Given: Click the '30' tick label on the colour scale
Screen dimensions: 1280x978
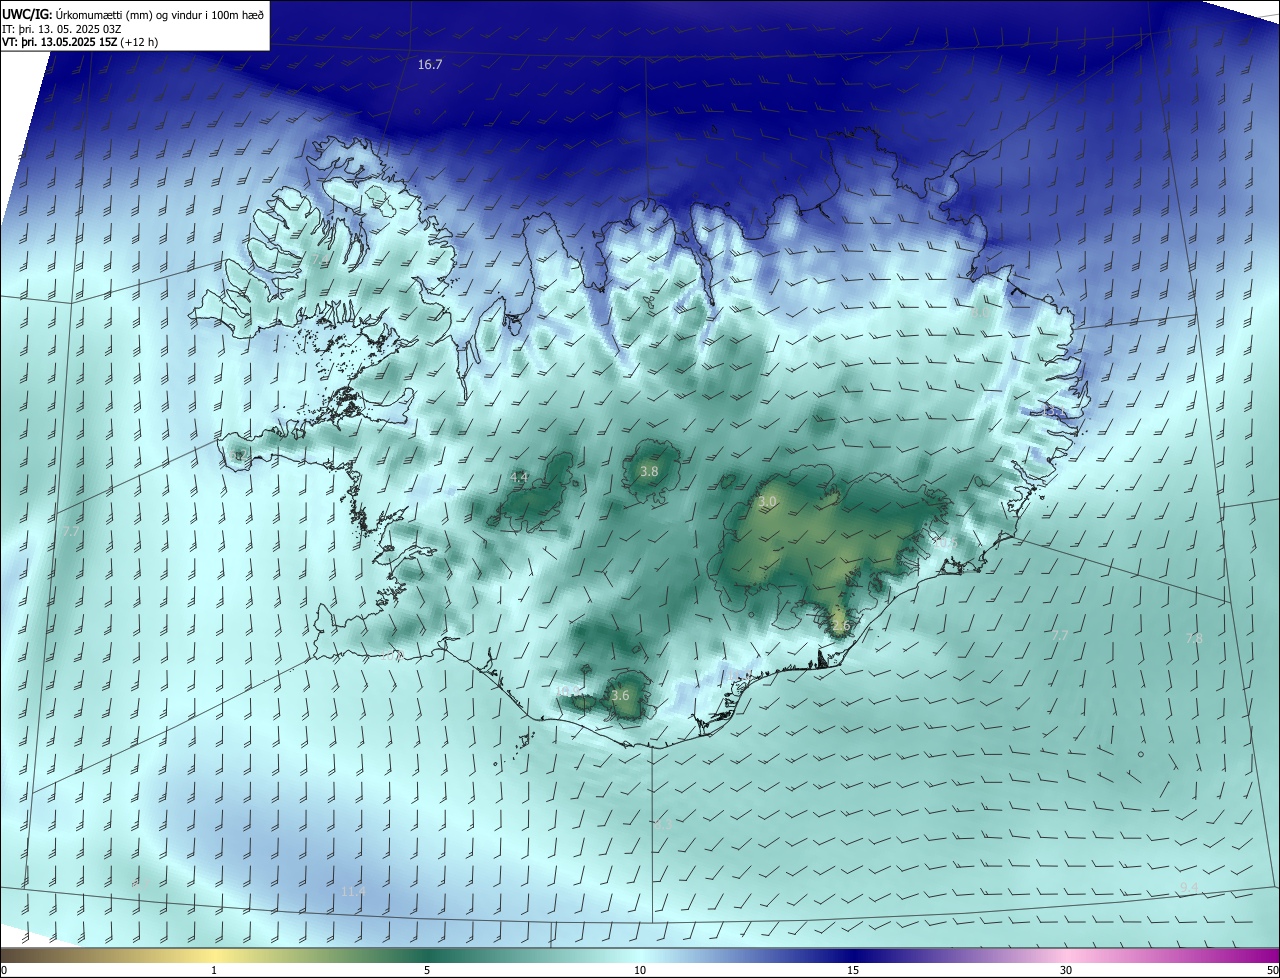Looking at the screenshot, I should tap(1066, 970).
